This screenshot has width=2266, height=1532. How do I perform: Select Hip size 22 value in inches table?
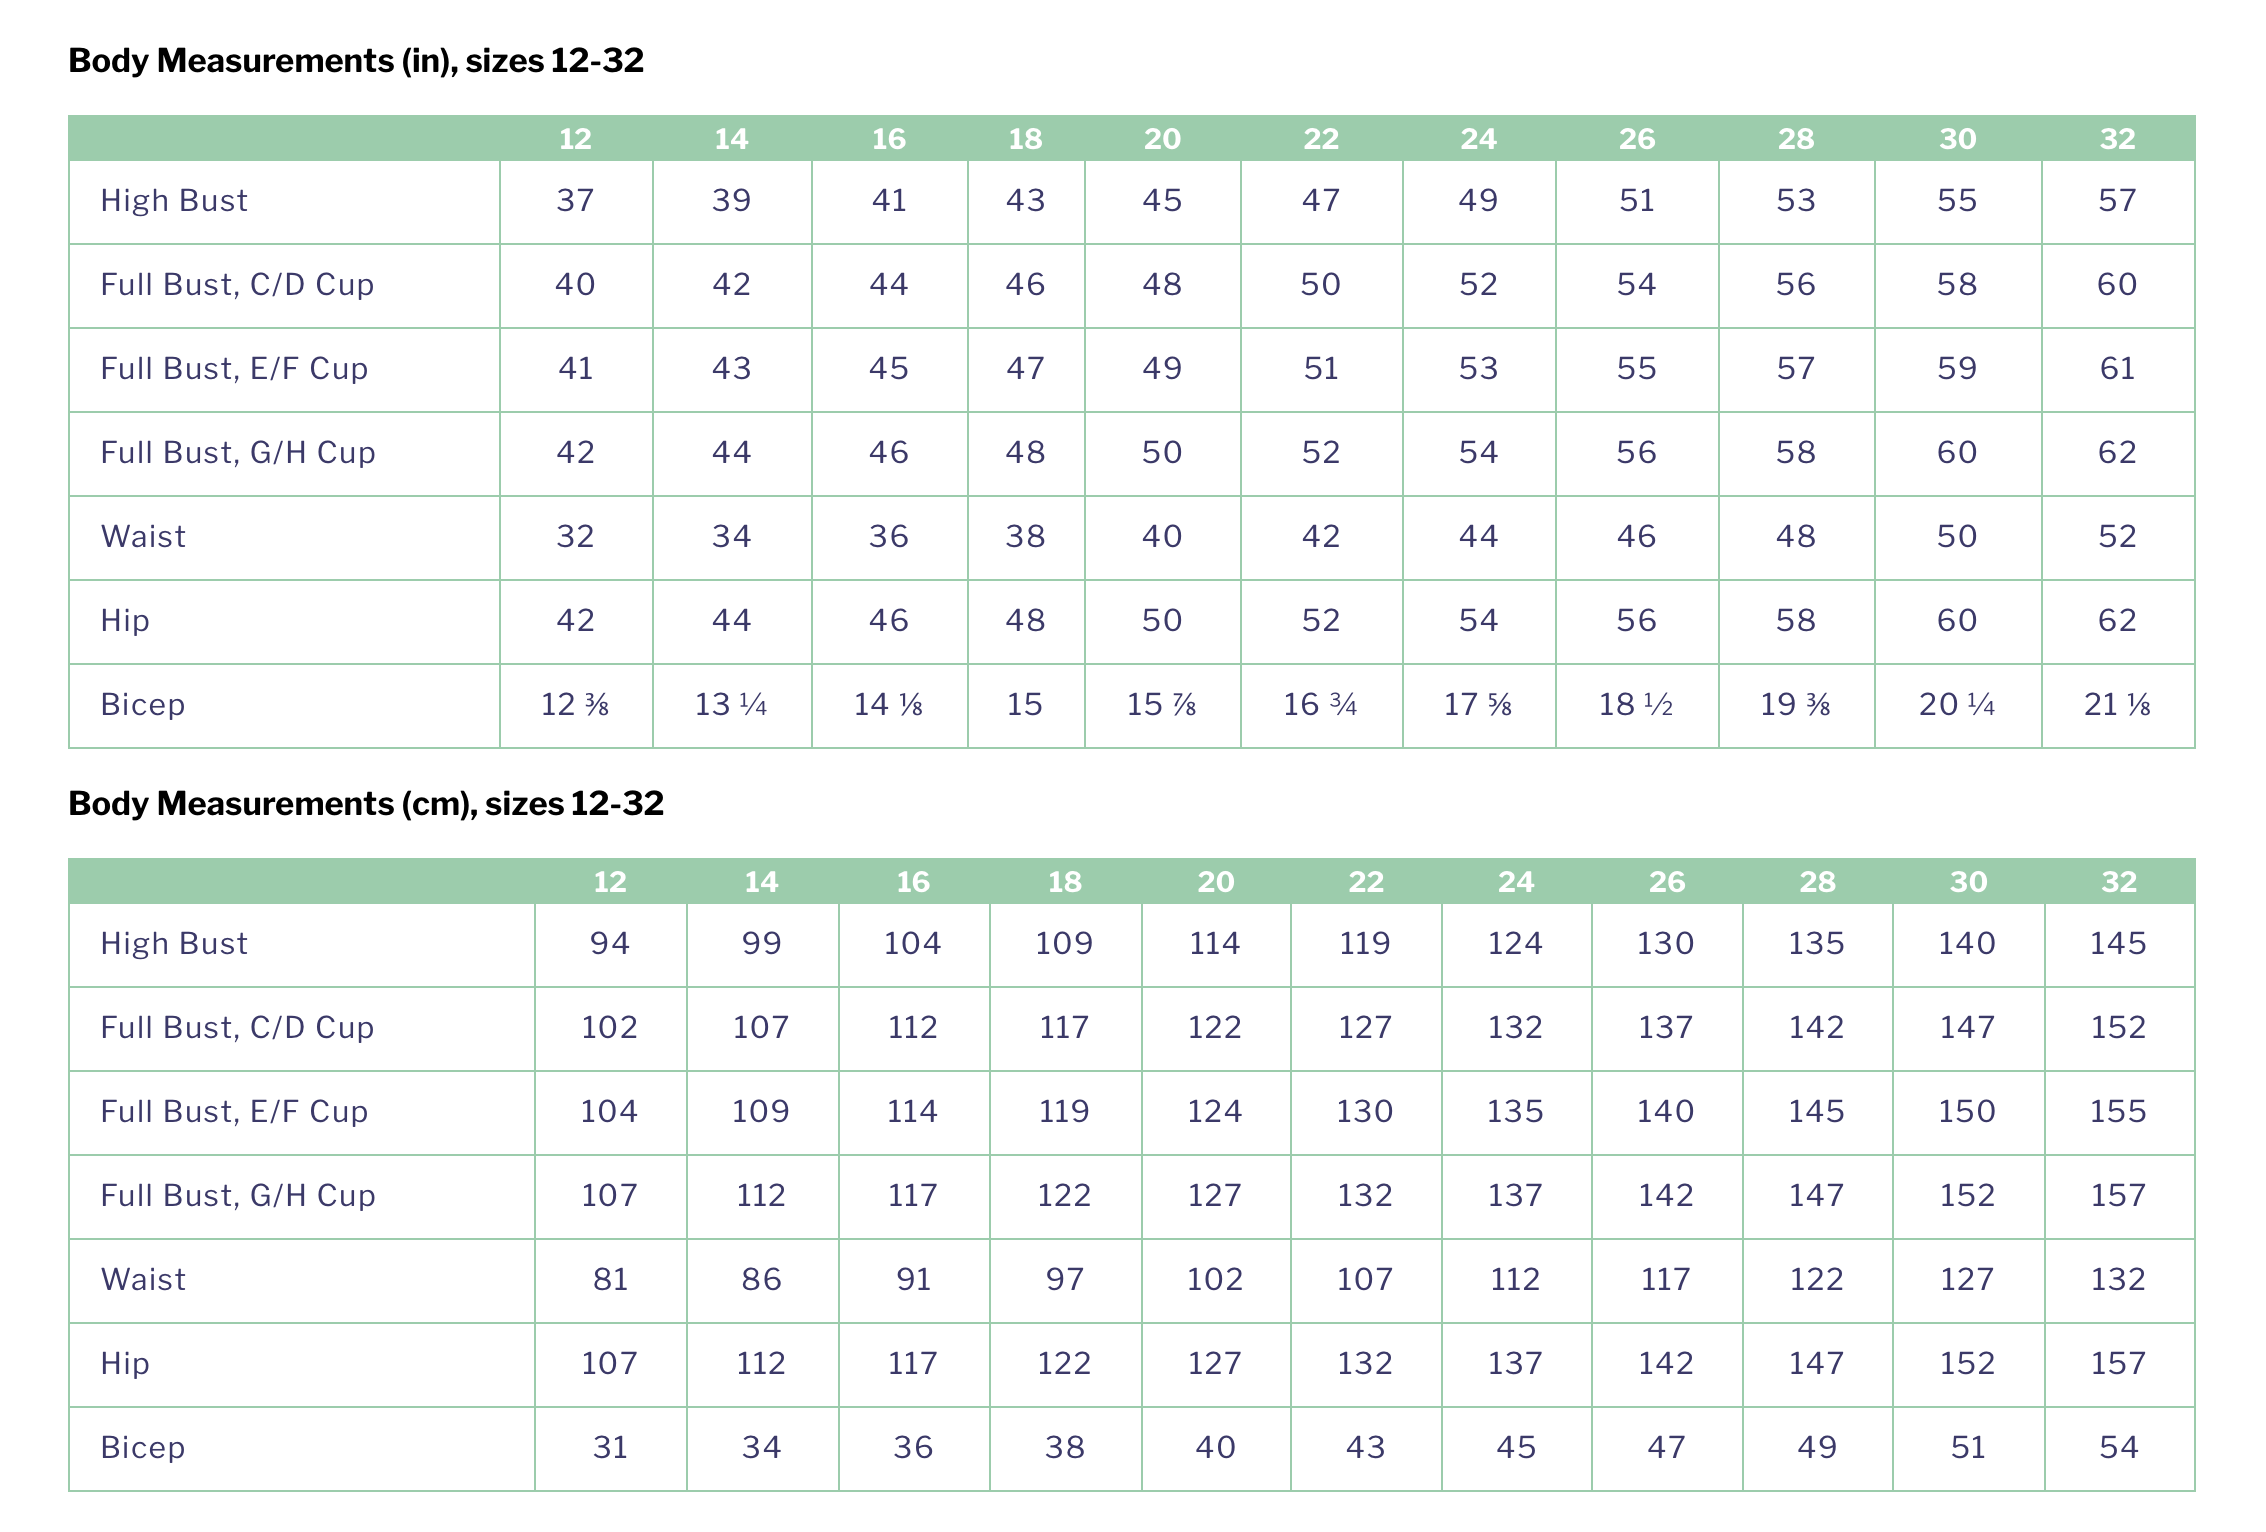point(1320,621)
